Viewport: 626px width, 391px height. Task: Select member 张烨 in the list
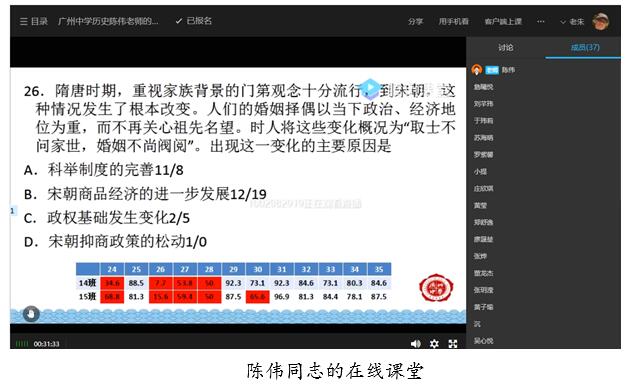pos(480,256)
